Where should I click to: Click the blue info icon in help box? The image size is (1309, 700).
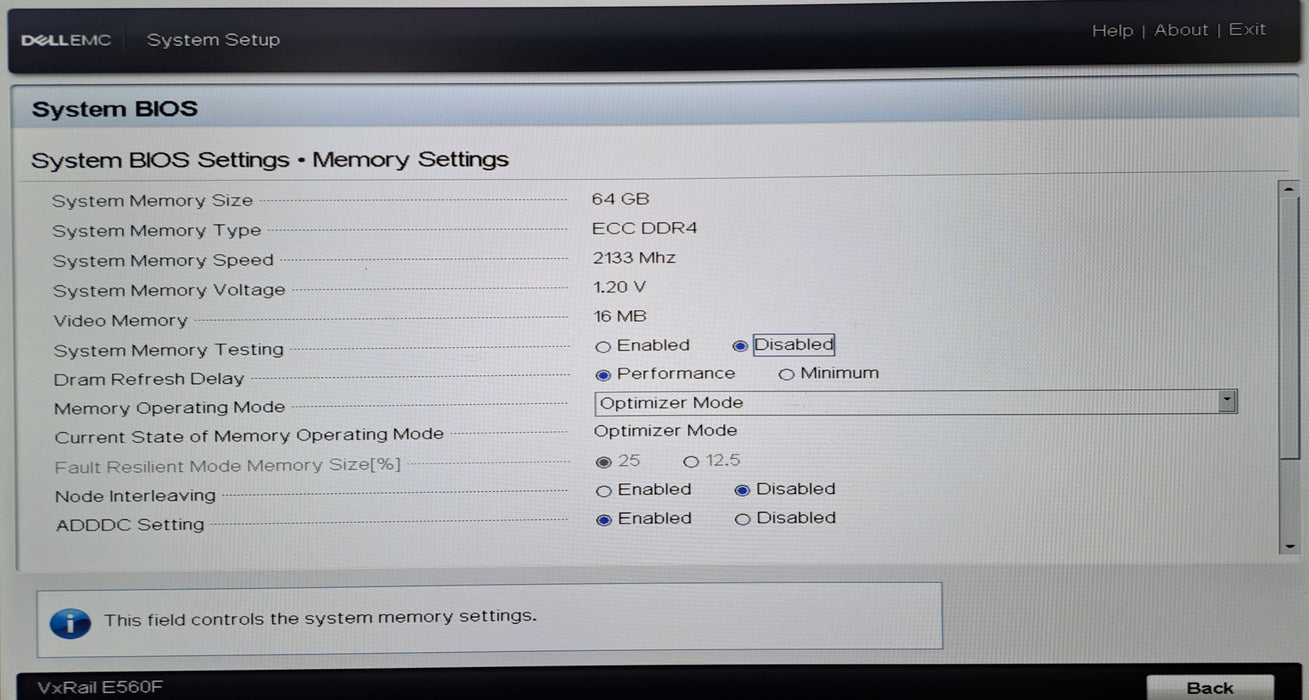pos(69,622)
